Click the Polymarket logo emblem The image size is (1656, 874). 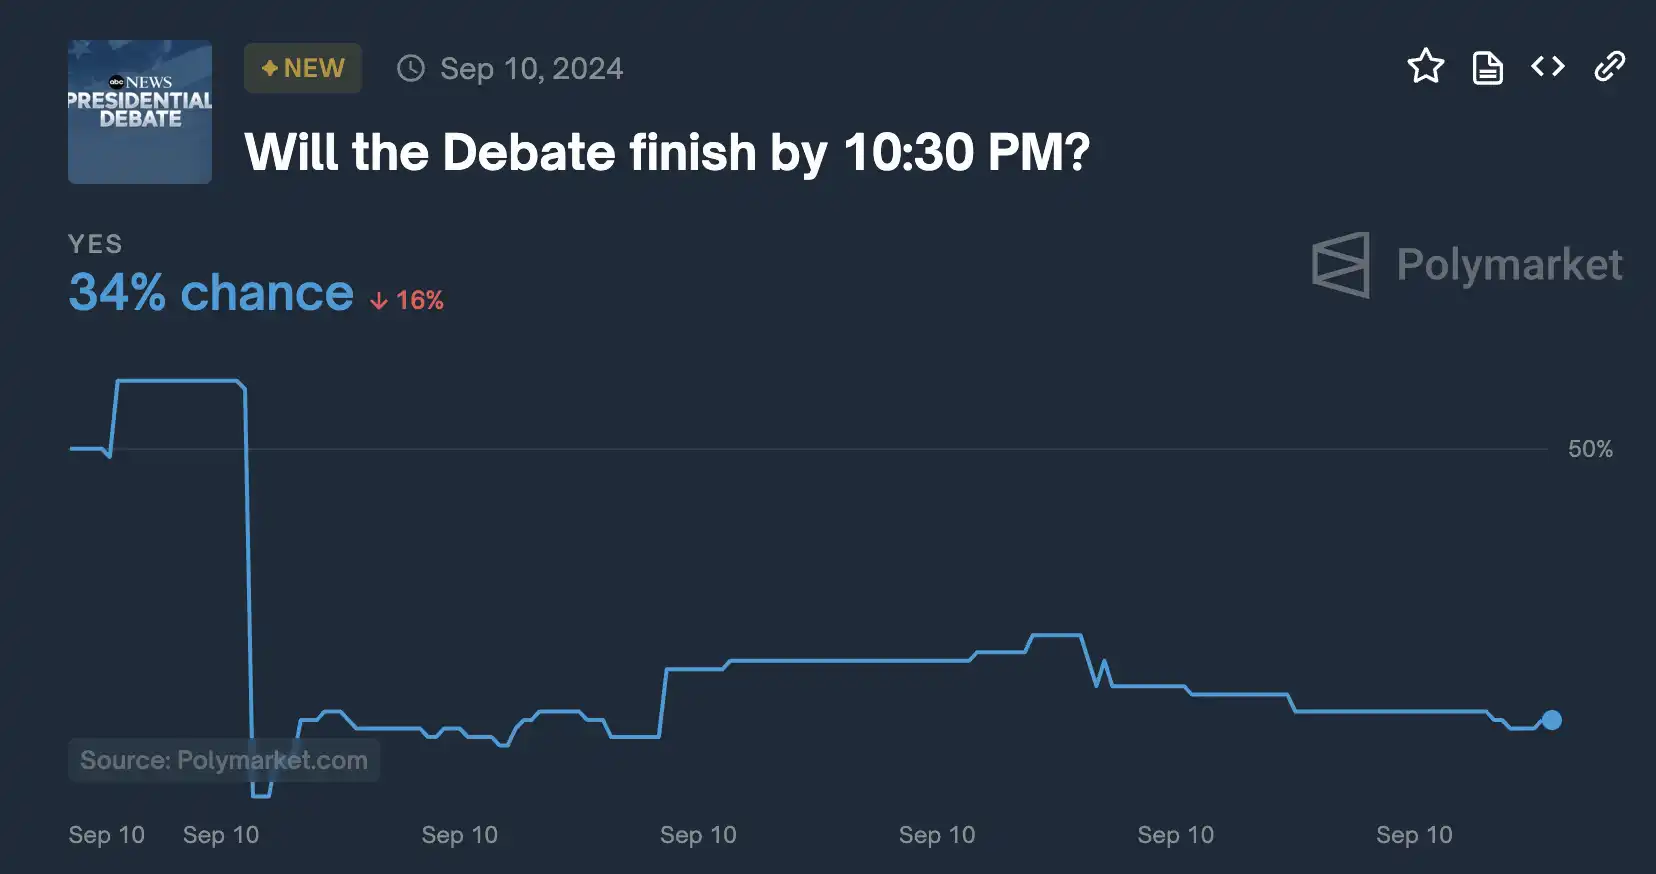coord(1340,265)
